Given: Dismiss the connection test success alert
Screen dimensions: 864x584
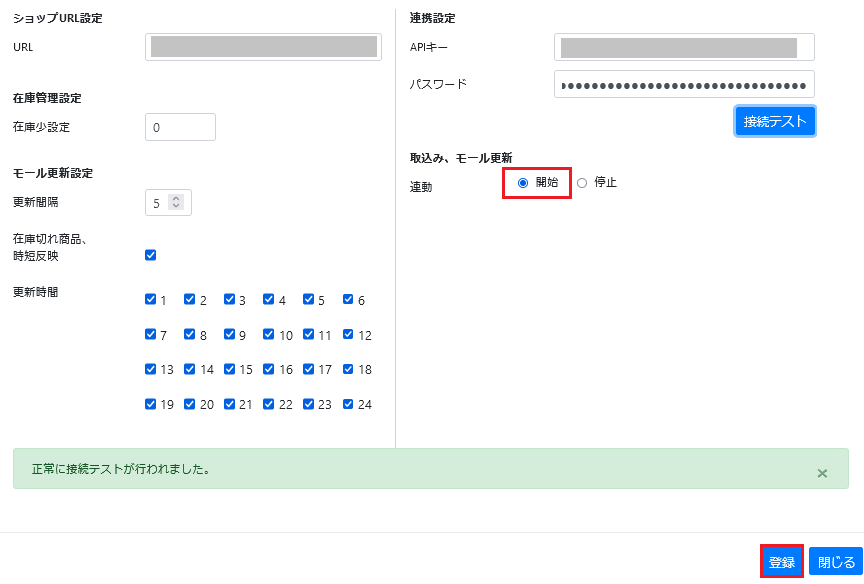Looking at the screenshot, I should (x=822, y=473).
